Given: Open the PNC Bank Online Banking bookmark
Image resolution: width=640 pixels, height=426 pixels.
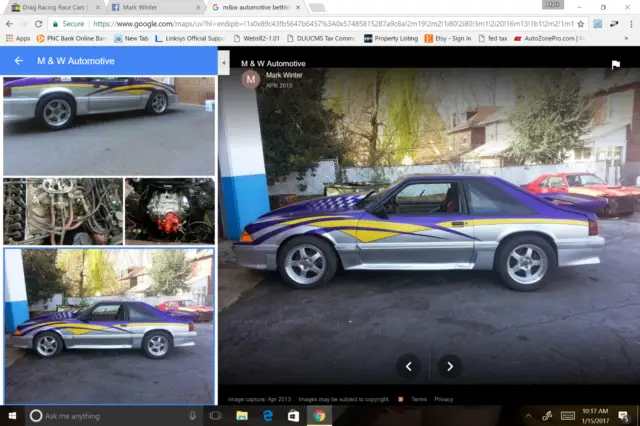Looking at the screenshot, I should pyautogui.click(x=68, y=38).
